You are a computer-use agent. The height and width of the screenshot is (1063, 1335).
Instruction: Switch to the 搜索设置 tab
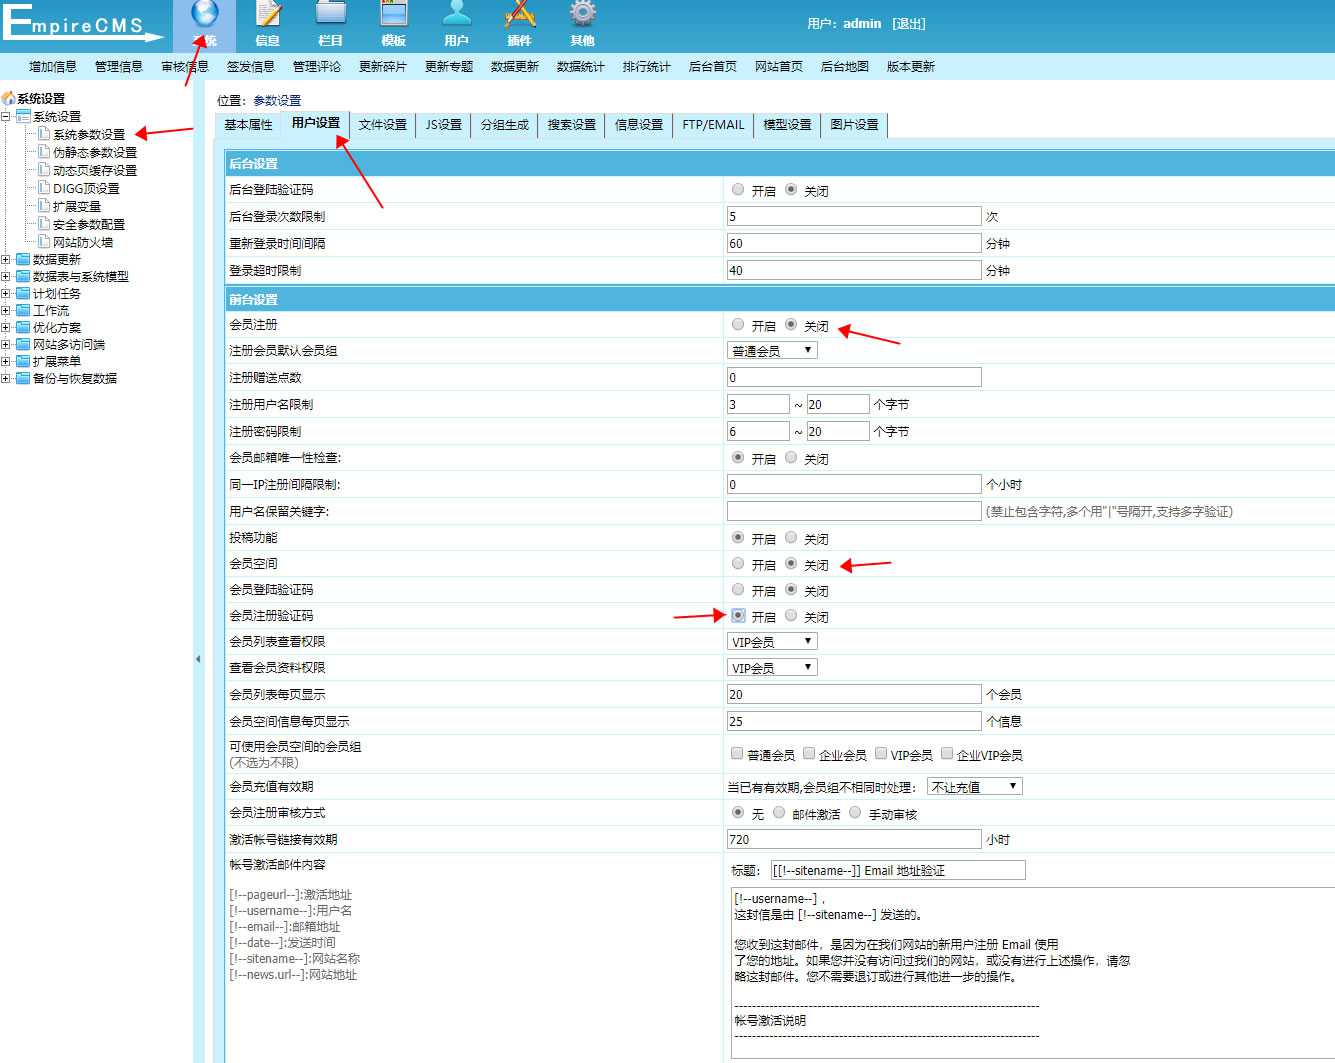(572, 125)
